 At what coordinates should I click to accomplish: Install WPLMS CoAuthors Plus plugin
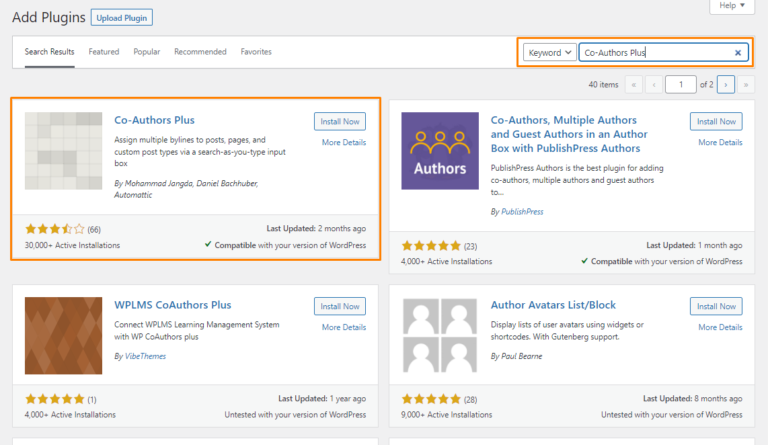[x=340, y=306]
